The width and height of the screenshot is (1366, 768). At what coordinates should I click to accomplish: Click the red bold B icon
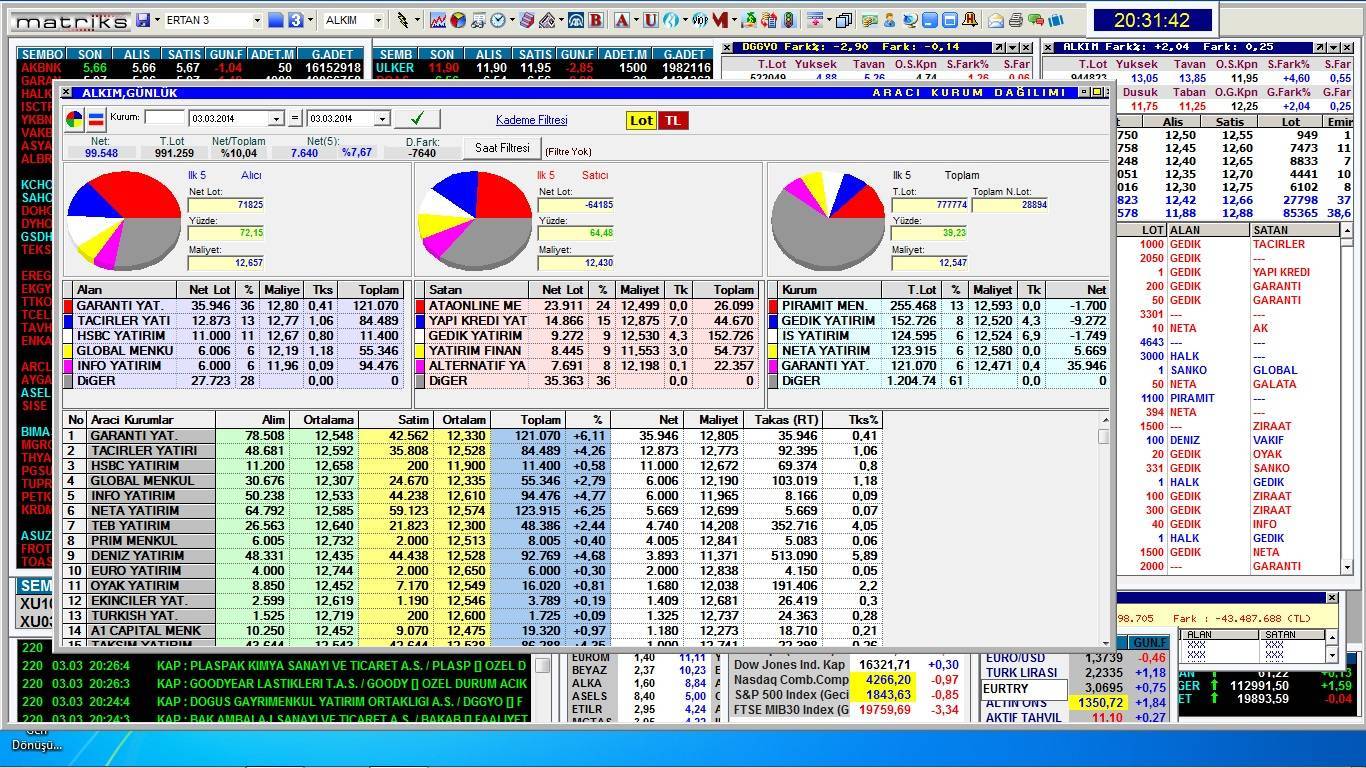click(x=596, y=20)
